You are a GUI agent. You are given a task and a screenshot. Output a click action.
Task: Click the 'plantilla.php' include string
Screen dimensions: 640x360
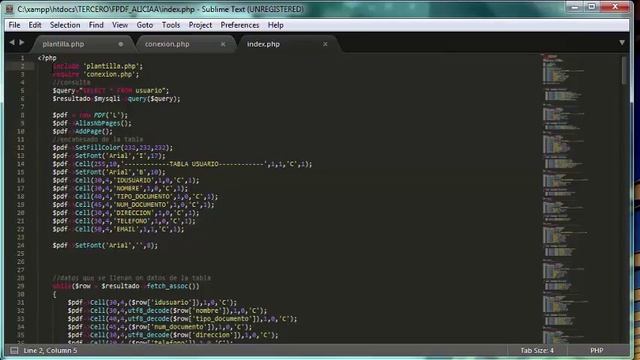[x=113, y=66]
